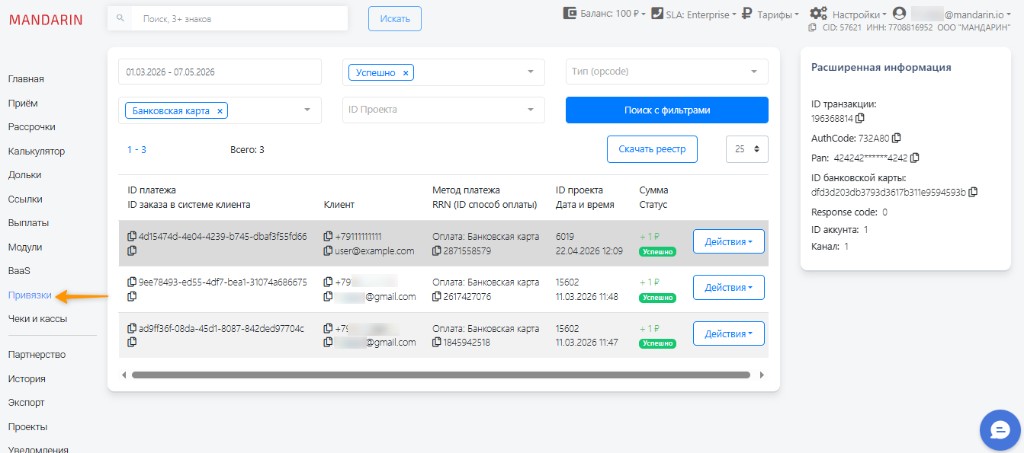Open the Экспорт section

[26, 403]
